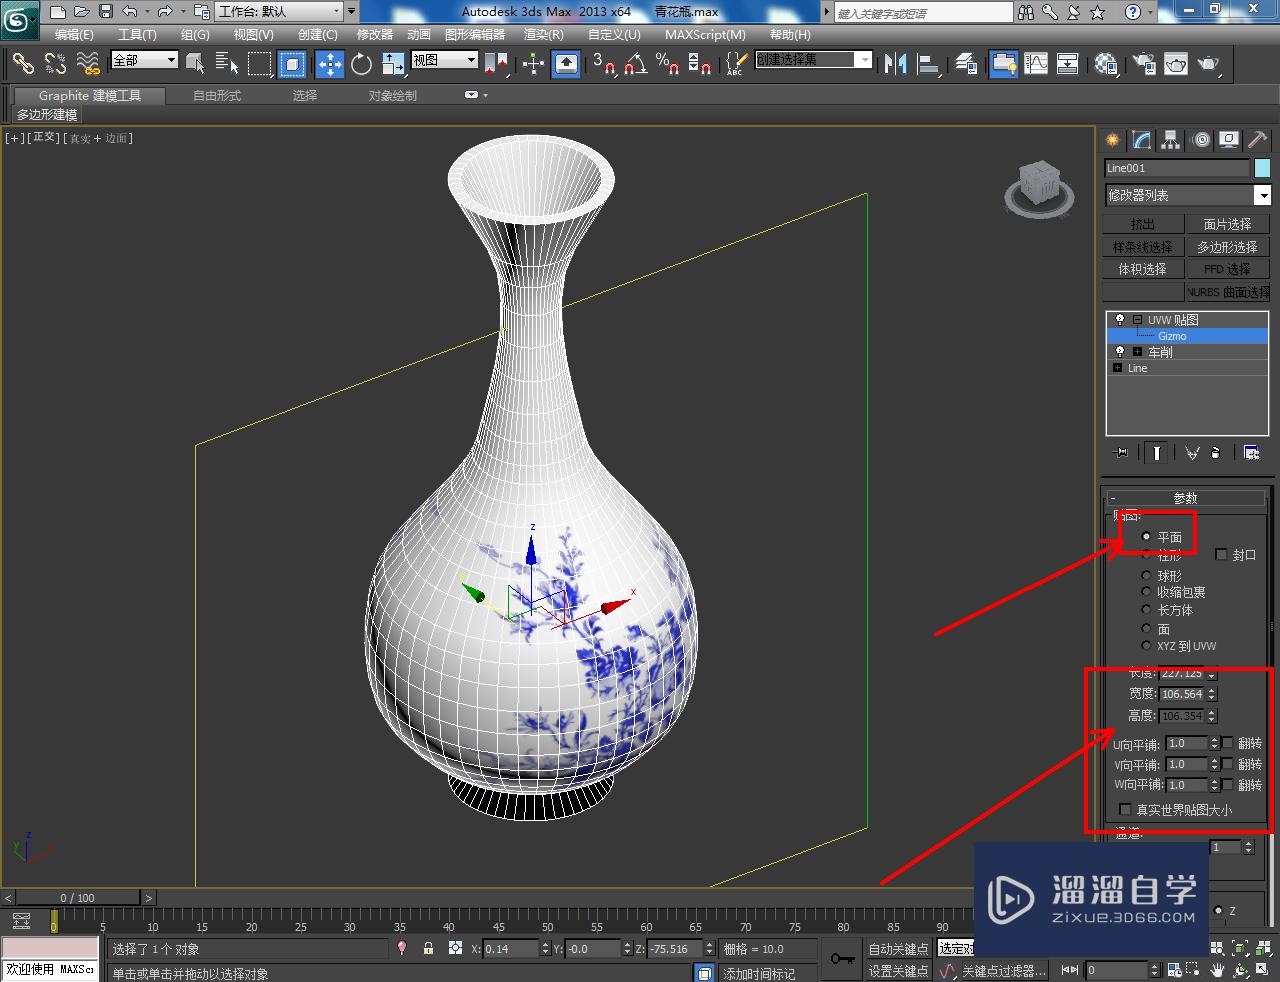Activate Select and Move tool
This screenshot has height=982, width=1280.
pos(329,64)
